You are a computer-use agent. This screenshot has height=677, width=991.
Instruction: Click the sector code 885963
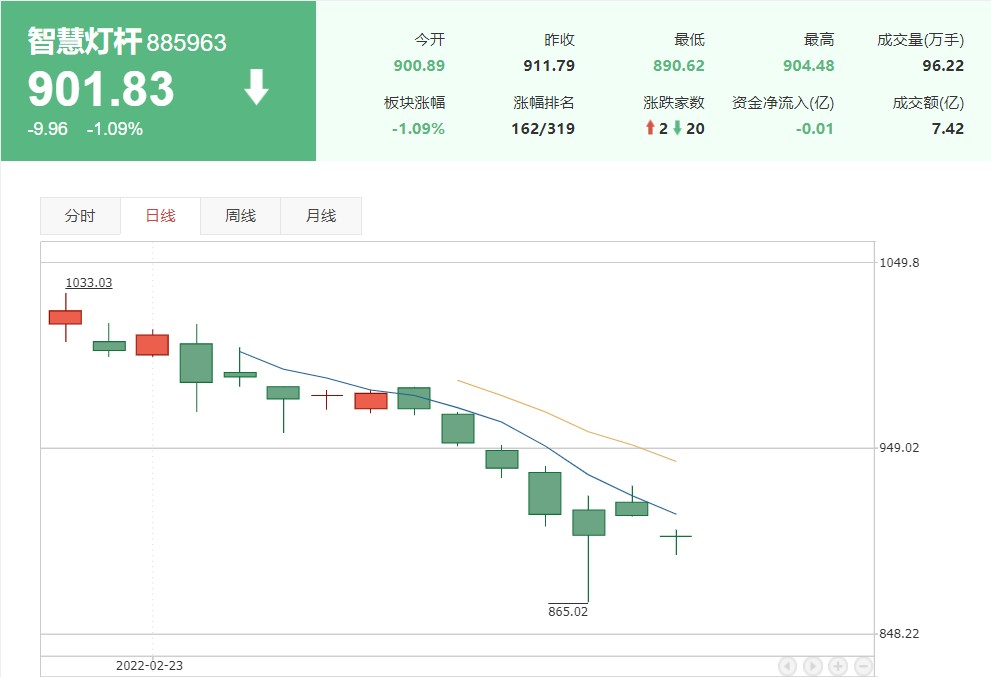click(x=187, y=44)
